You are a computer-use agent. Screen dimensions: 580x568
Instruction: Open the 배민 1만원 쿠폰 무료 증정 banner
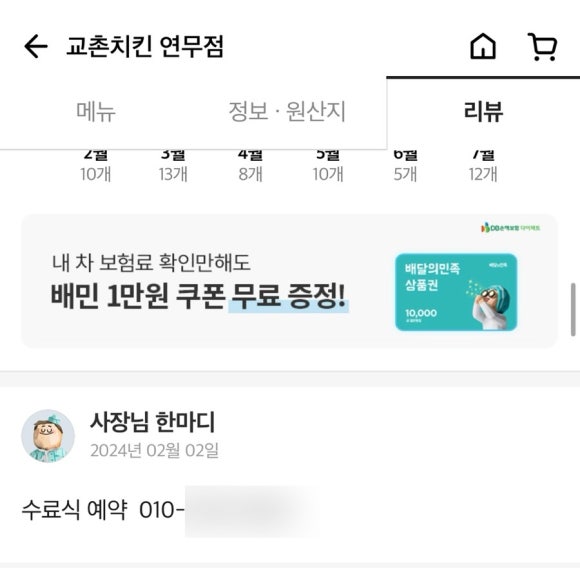289,281
